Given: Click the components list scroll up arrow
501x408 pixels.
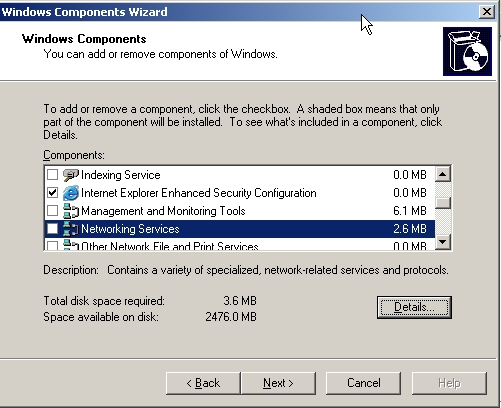Looking at the screenshot, I should (x=443, y=174).
